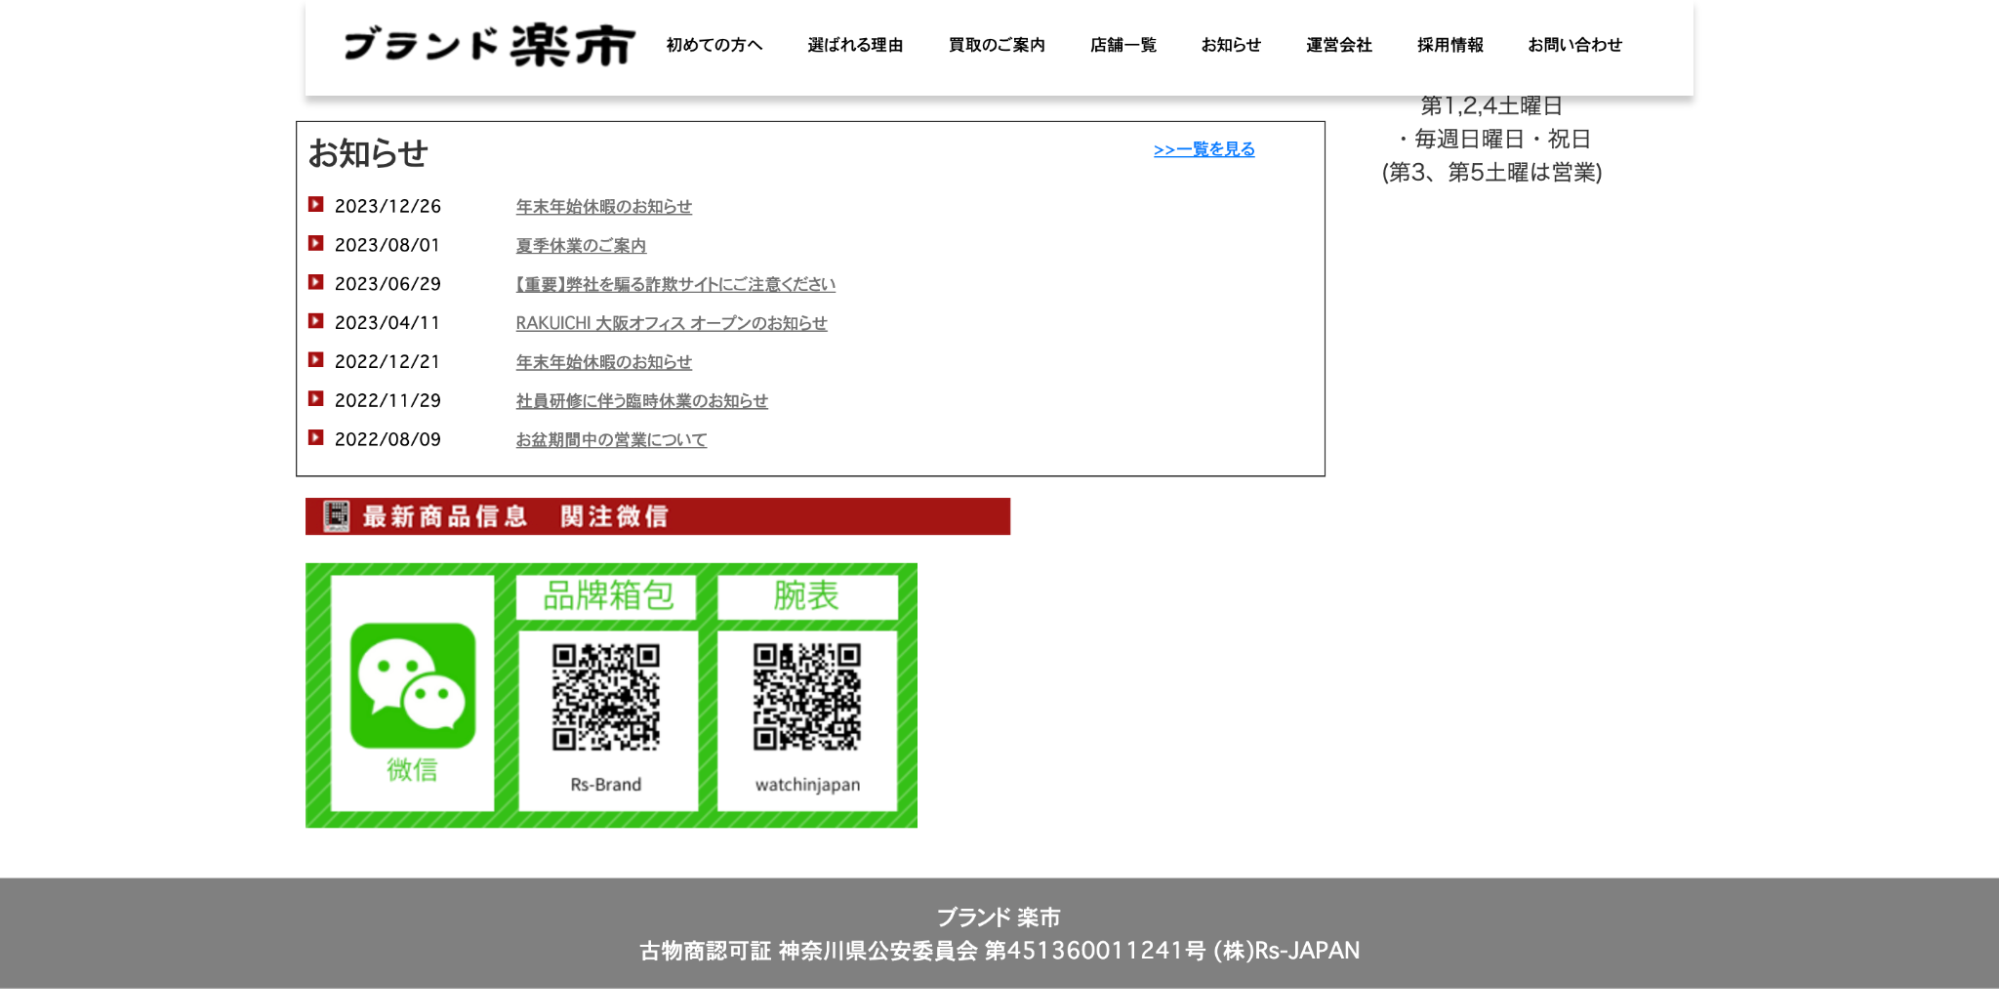This screenshot has width=1999, height=989.
Task: Open 夏季休業のご案内 news link
Action: click(x=581, y=246)
